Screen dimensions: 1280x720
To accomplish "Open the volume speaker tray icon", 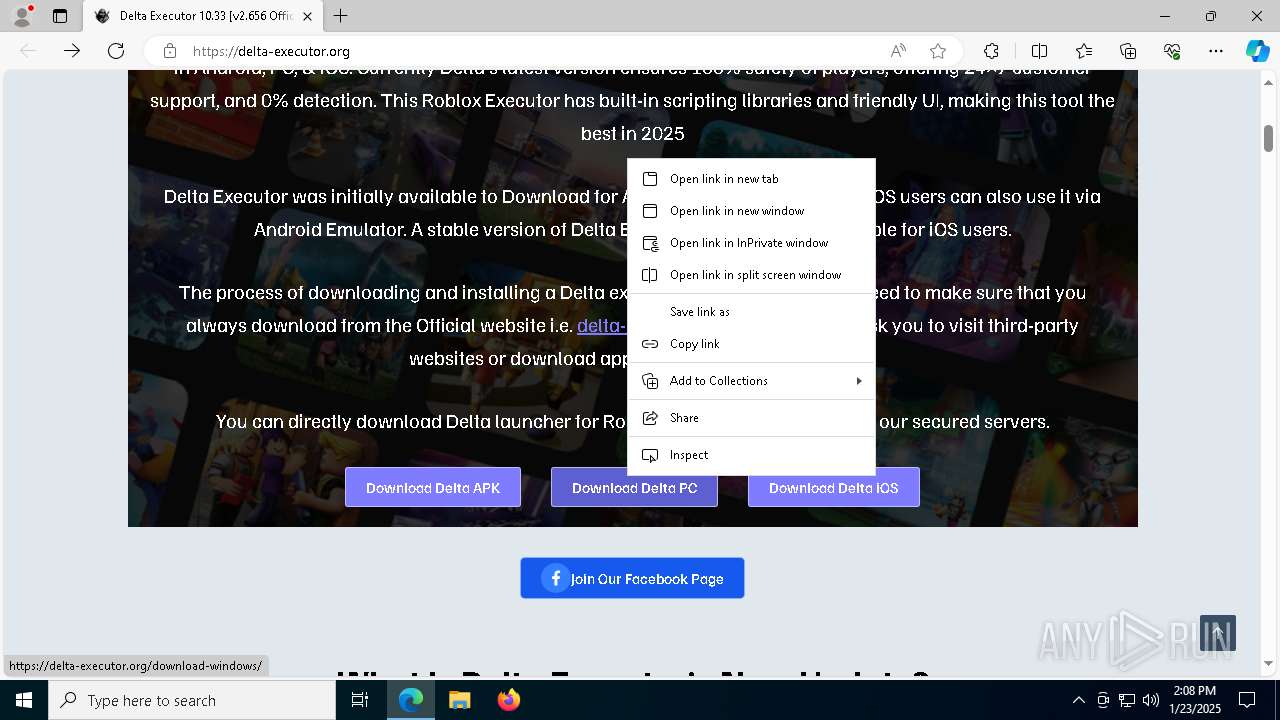I will 1151,700.
